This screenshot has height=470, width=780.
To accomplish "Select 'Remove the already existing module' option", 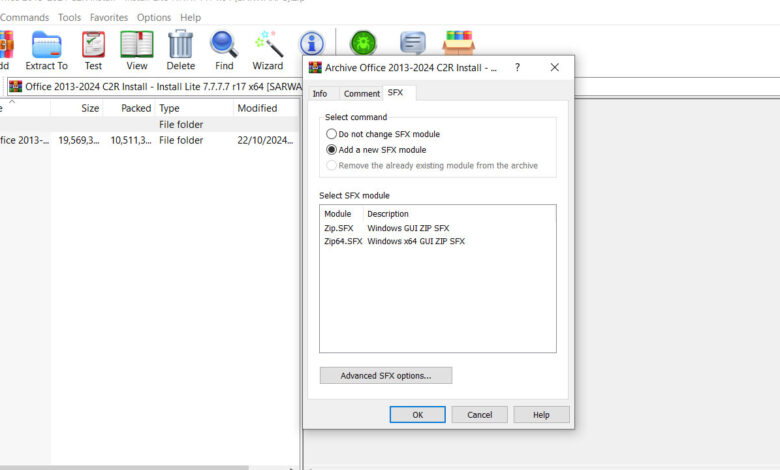I will (432, 166).
